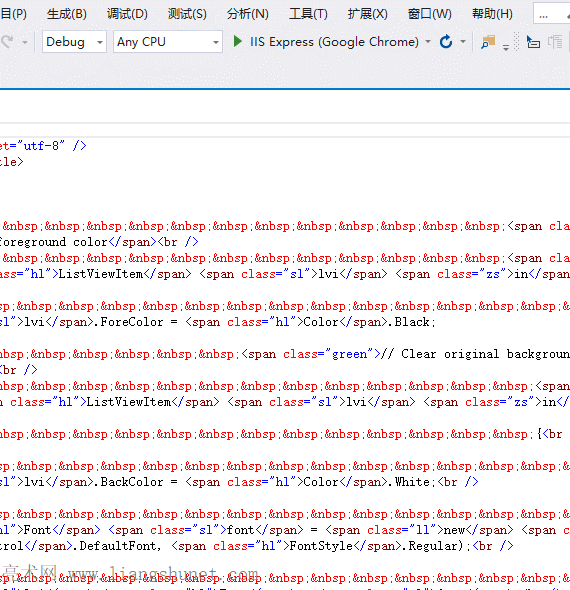This screenshot has height=590, width=570.
Task: Open the 生成(B) menu
Action: tap(67, 14)
